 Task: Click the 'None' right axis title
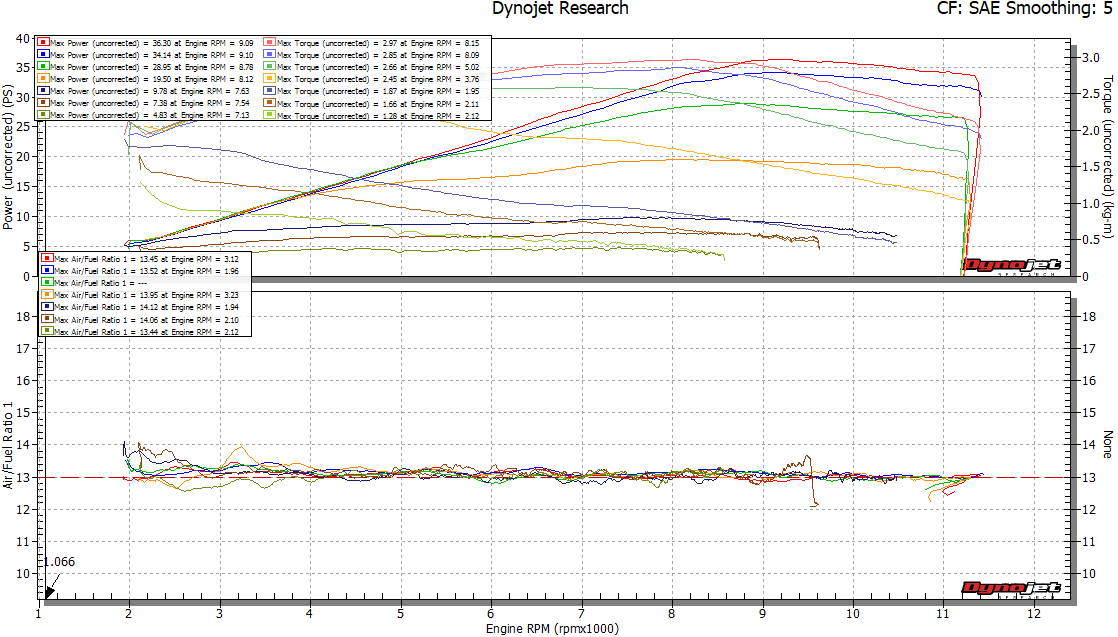[x=1107, y=444]
